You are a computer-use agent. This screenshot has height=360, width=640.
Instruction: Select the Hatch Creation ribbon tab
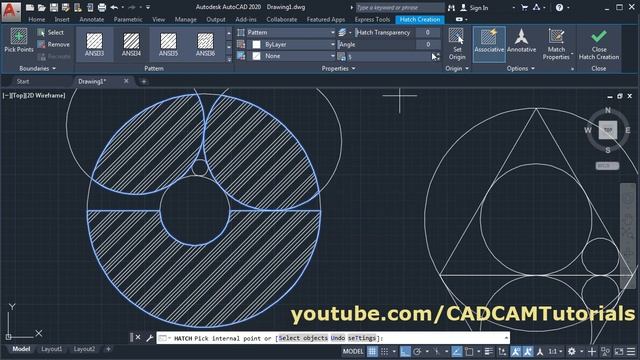click(x=420, y=19)
